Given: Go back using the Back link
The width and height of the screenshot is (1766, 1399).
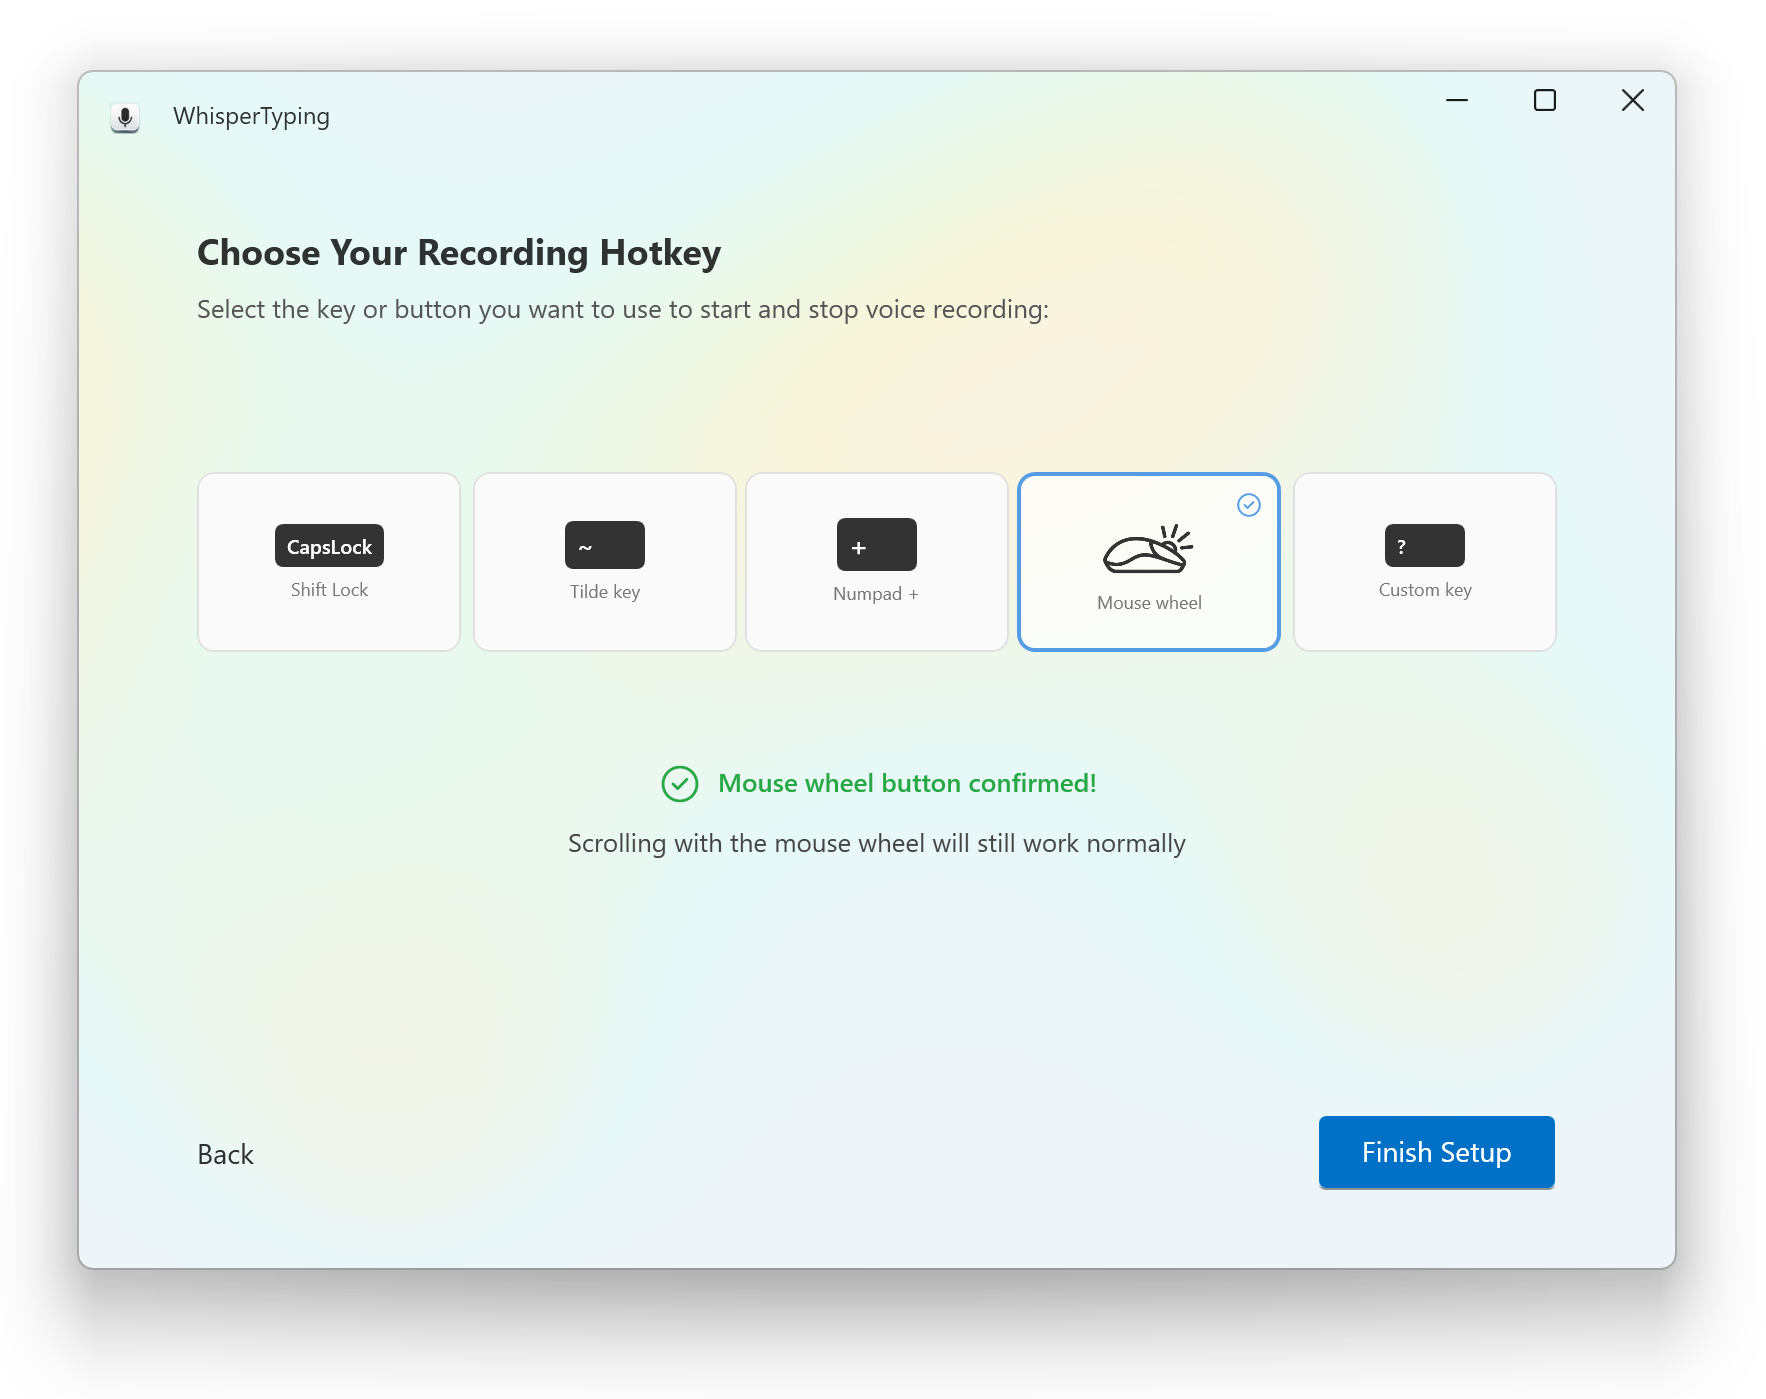Looking at the screenshot, I should click(x=225, y=1154).
